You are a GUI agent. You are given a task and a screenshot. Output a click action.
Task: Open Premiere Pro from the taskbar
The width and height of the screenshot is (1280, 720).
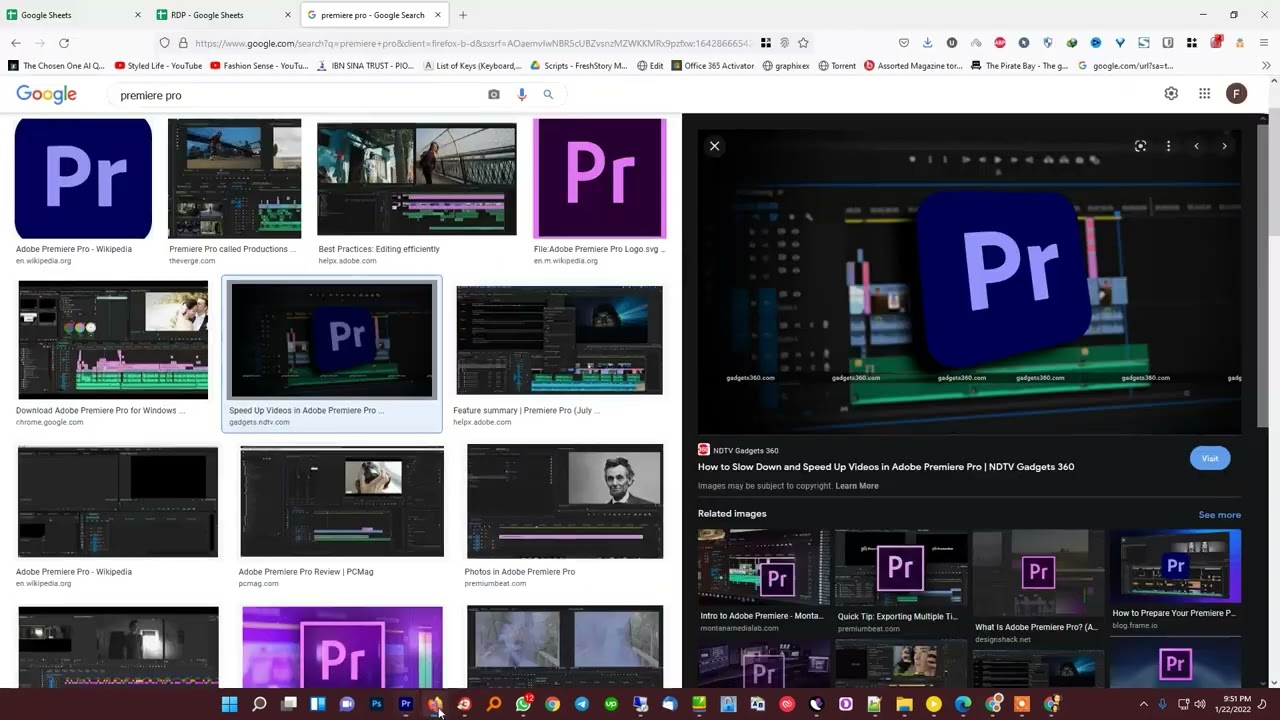[x=406, y=704]
